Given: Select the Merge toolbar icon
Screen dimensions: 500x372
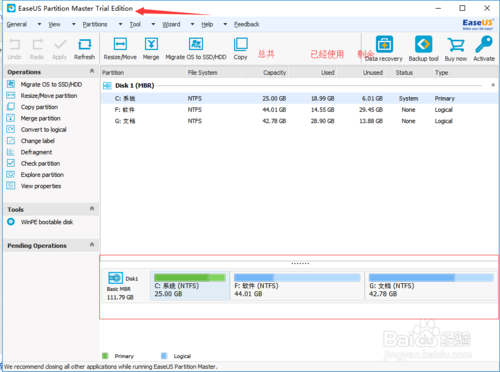Looking at the screenshot, I should (x=151, y=44).
